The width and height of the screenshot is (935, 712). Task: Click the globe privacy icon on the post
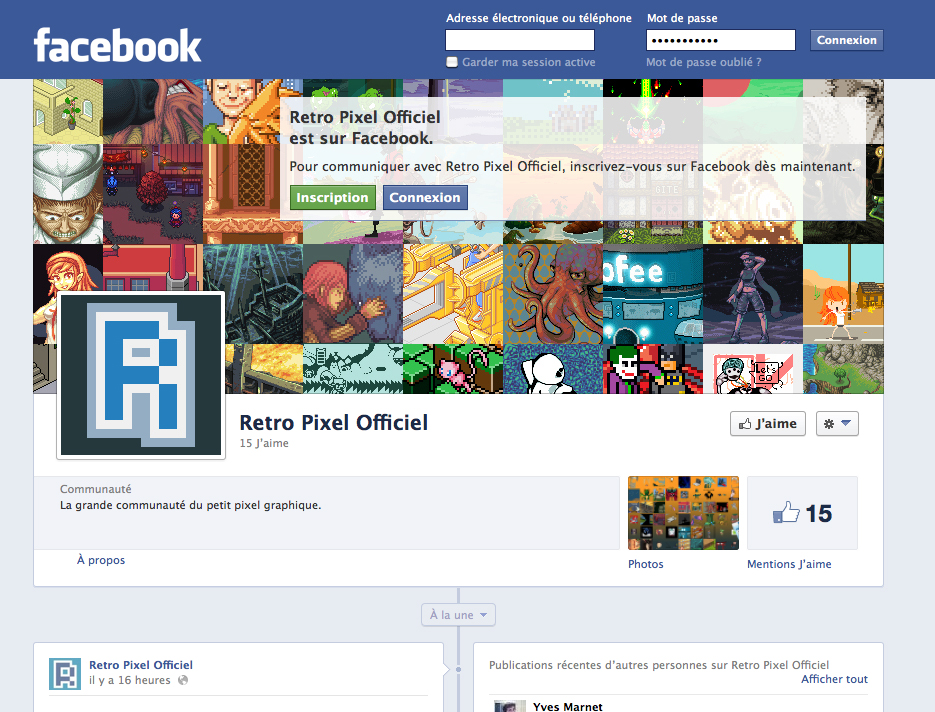[x=183, y=680]
